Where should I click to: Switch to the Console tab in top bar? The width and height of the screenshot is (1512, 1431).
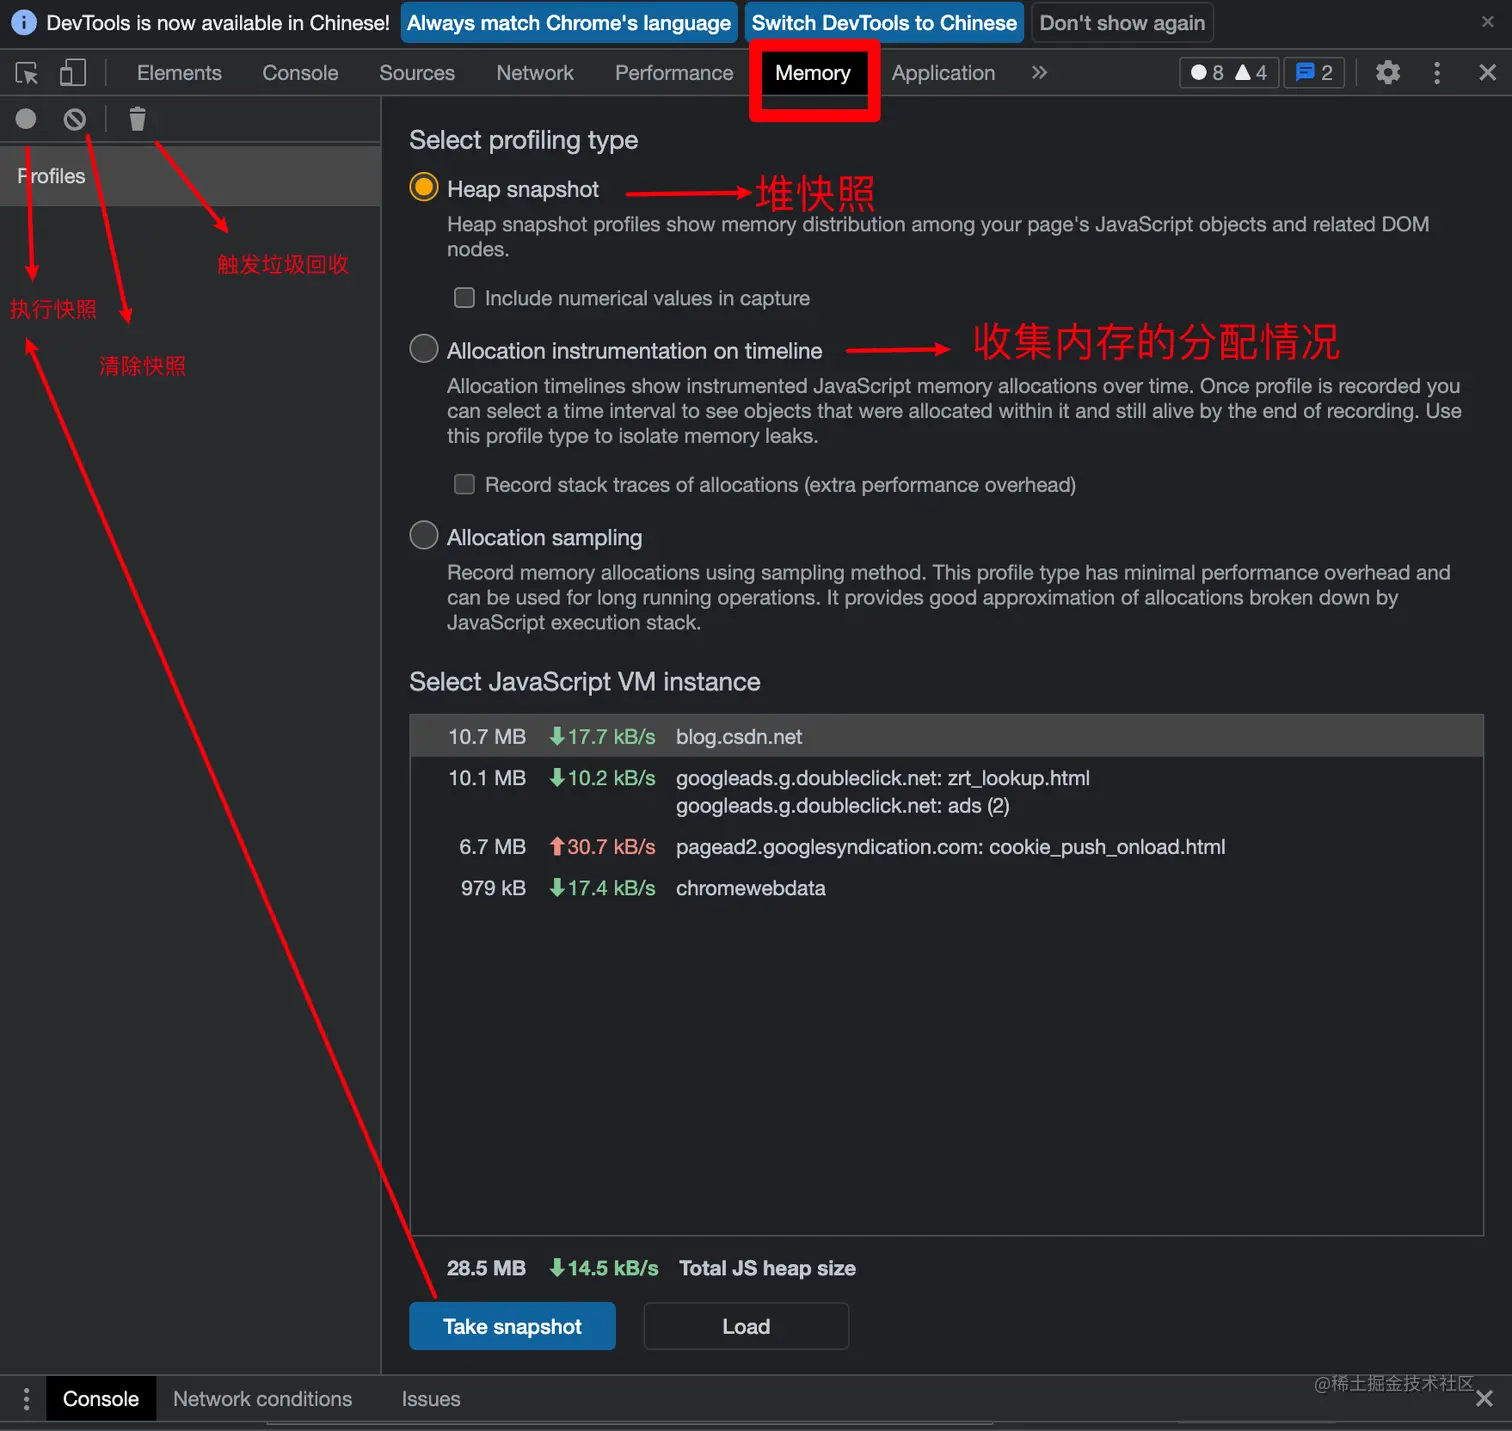click(300, 73)
